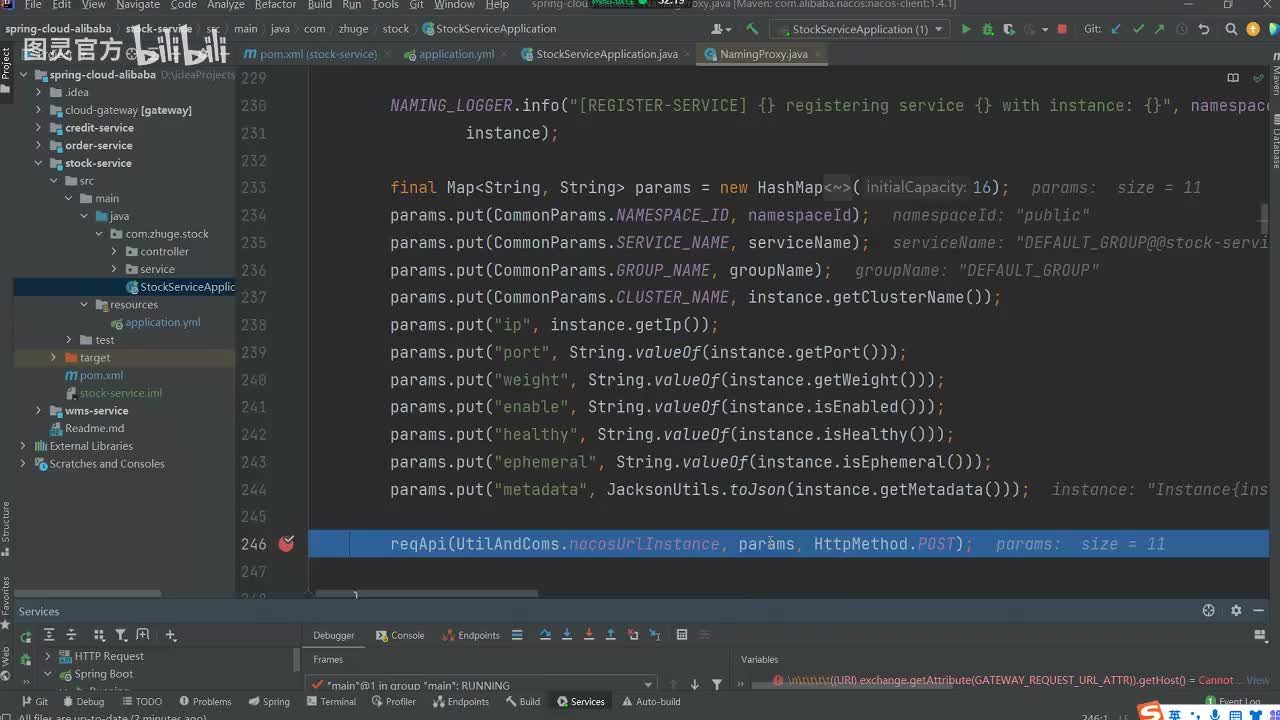Click the editor vertical scrollbar

pos(1265,217)
